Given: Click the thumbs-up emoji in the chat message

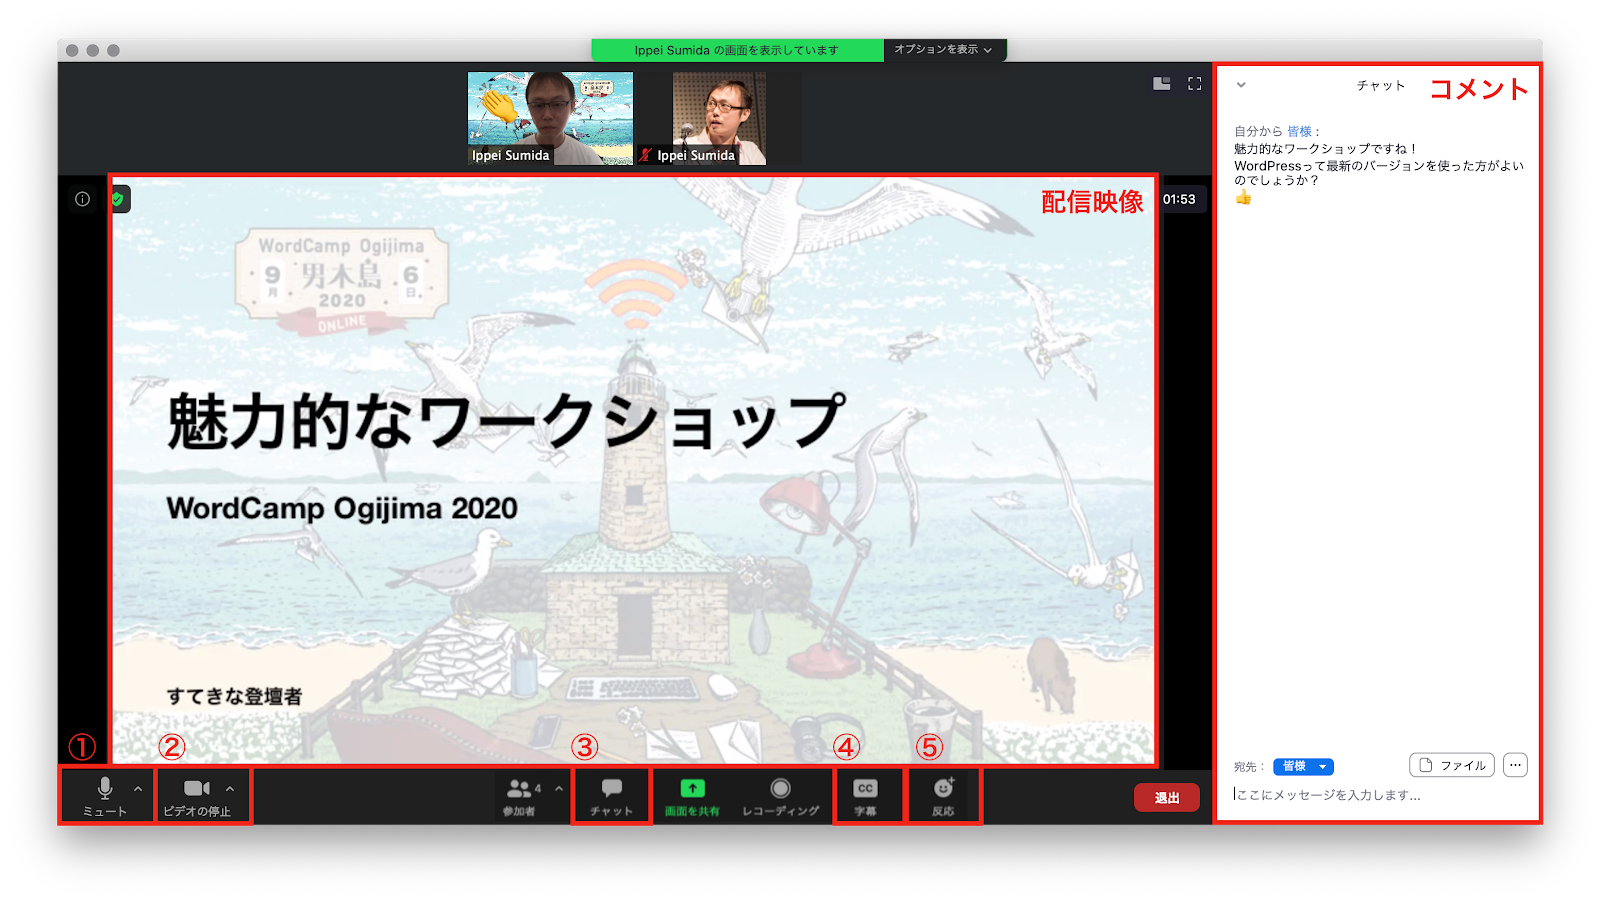Looking at the screenshot, I should tap(1243, 198).
